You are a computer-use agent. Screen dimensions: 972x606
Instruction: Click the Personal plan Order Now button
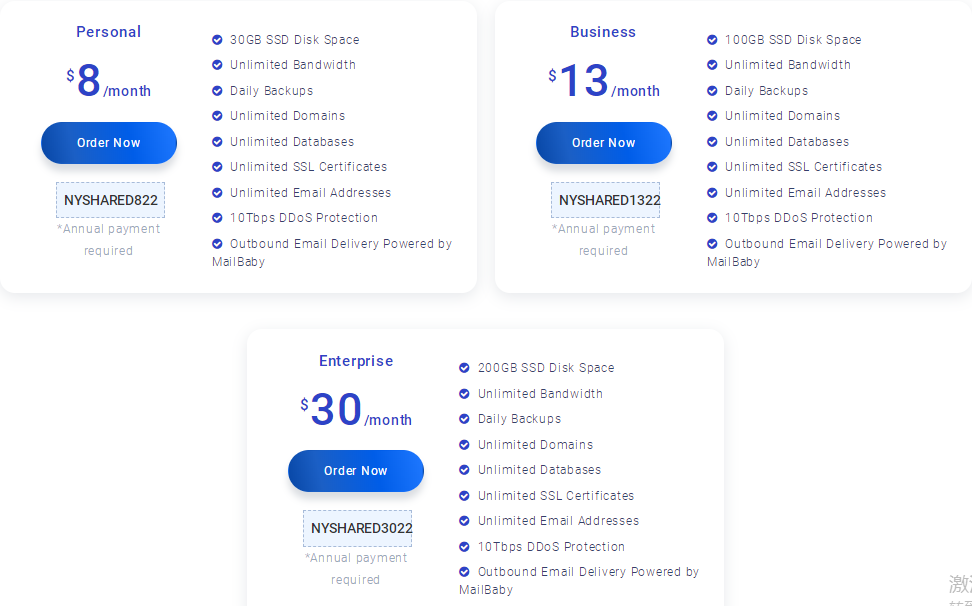click(x=109, y=143)
